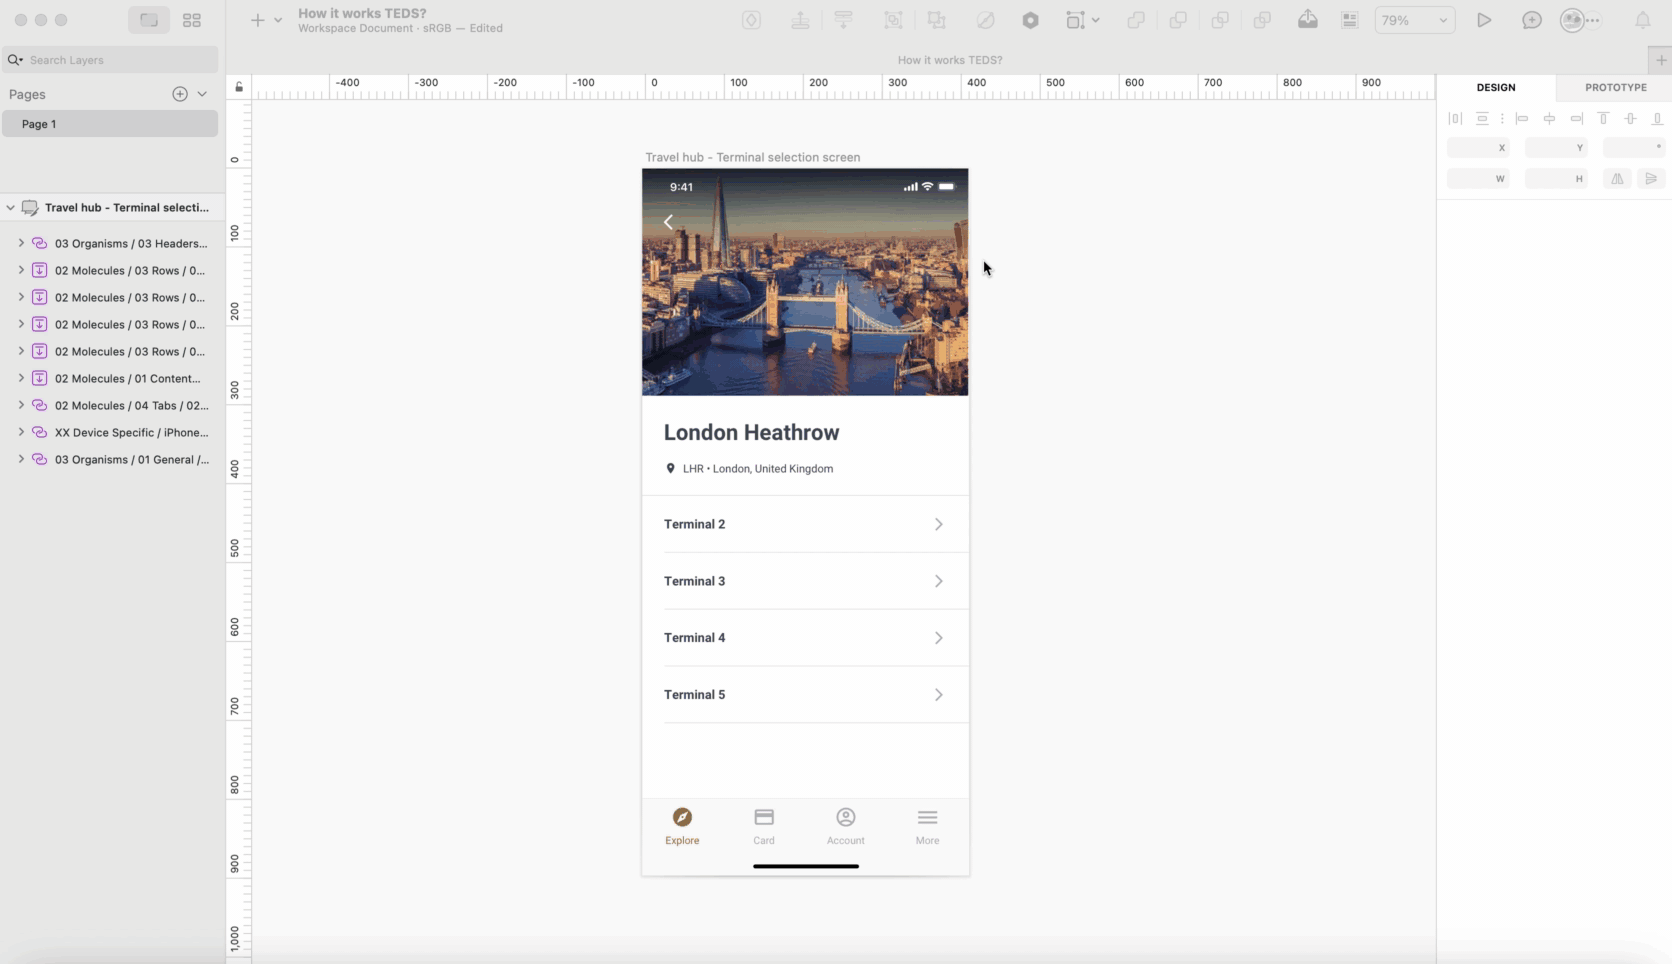Click align right icon in inspector
Image resolution: width=1672 pixels, height=964 pixels.
pos(1576,118)
